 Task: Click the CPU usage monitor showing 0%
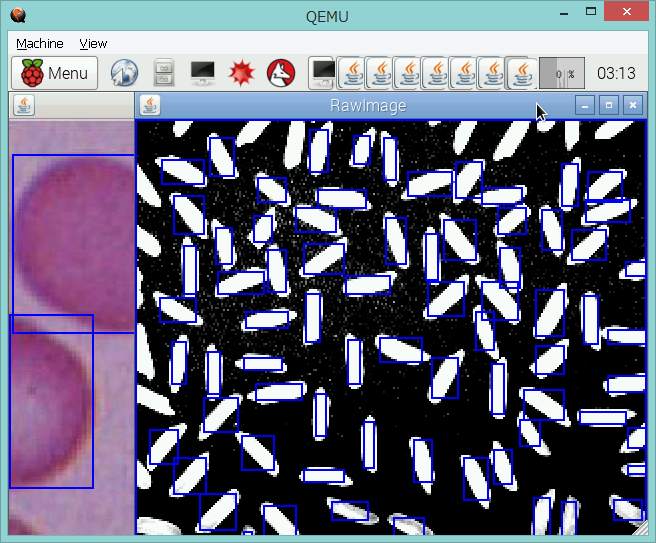[561, 73]
